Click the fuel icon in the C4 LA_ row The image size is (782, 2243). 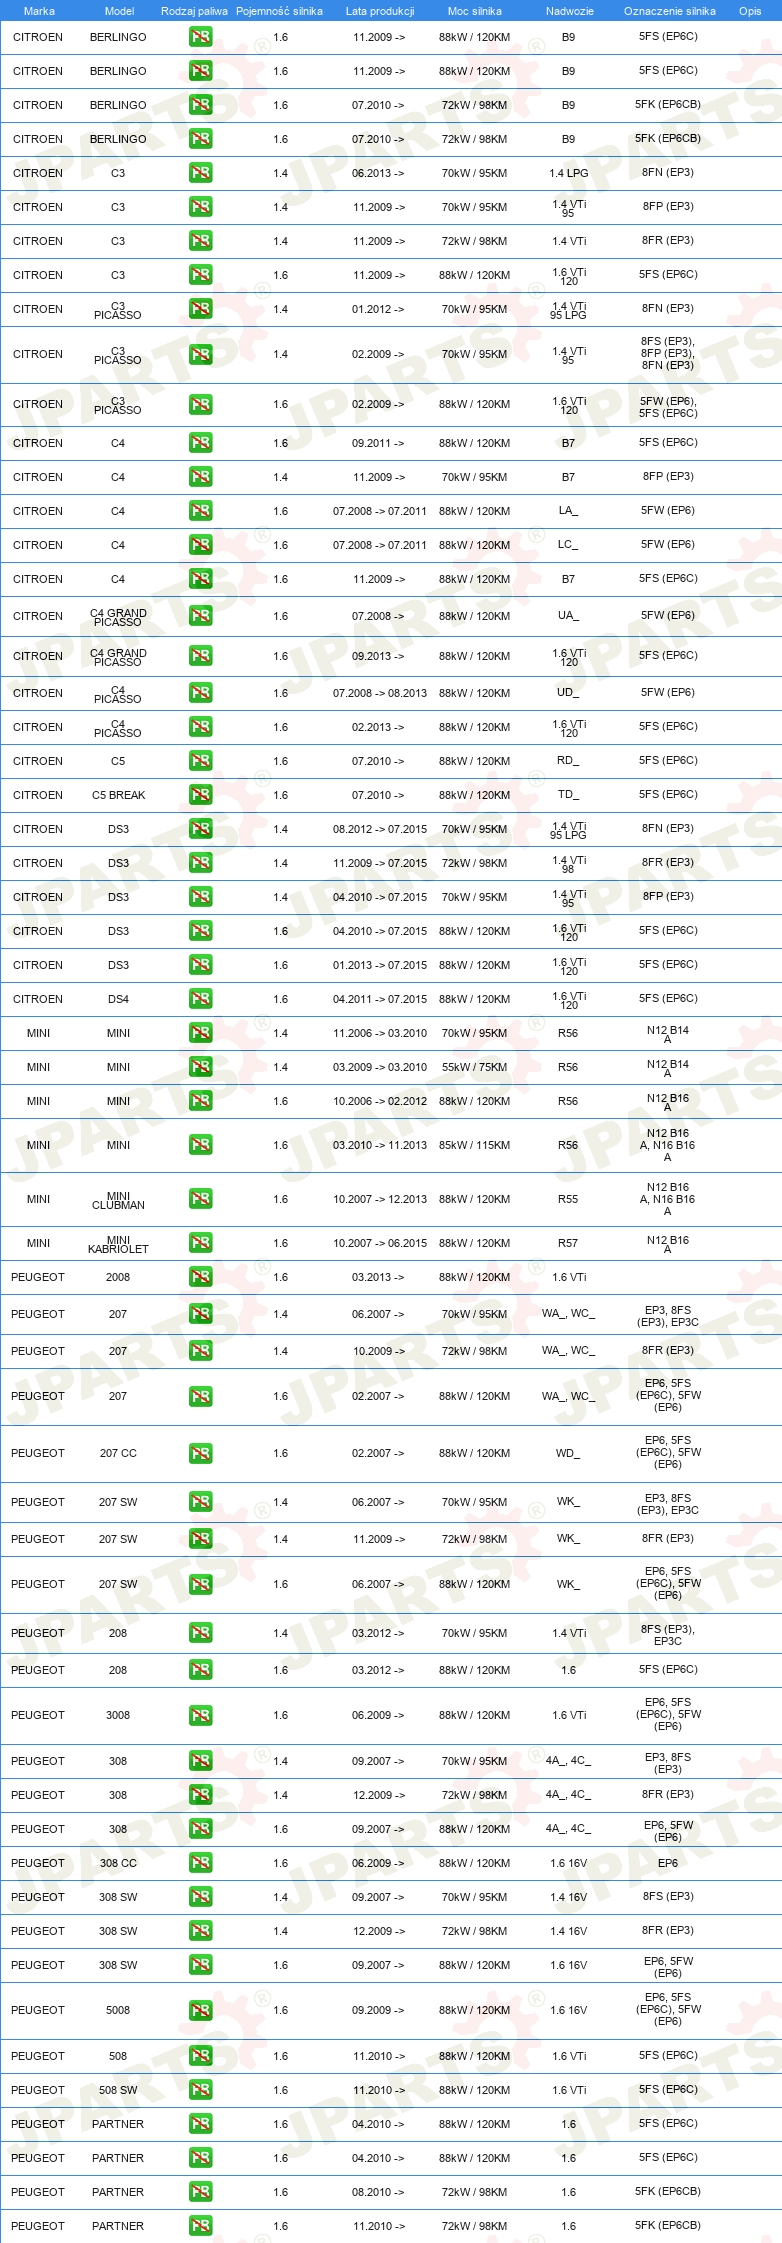[200, 511]
